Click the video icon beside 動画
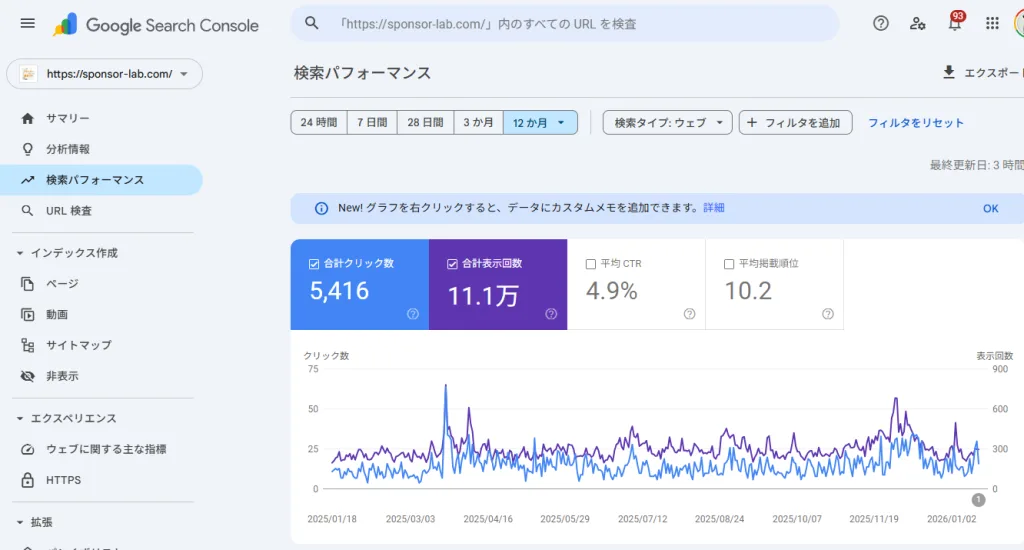This screenshot has height=550, width=1024. point(27,314)
